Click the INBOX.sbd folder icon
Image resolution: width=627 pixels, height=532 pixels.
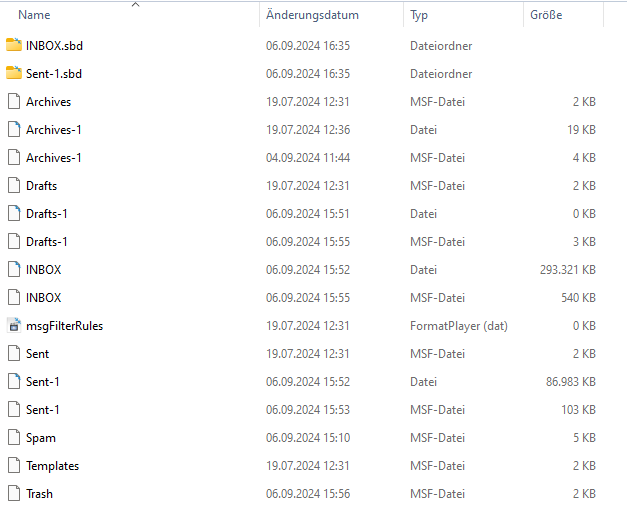[13, 45]
